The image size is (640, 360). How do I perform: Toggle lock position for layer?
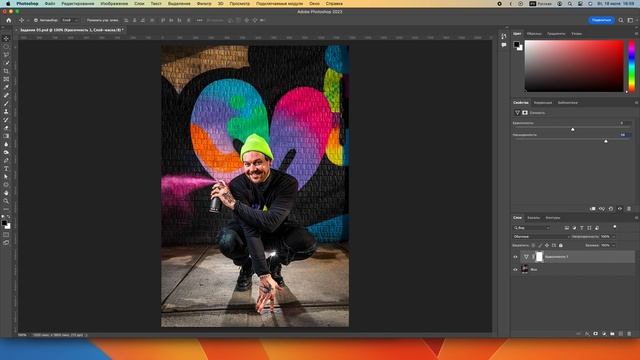tap(547, 245)
